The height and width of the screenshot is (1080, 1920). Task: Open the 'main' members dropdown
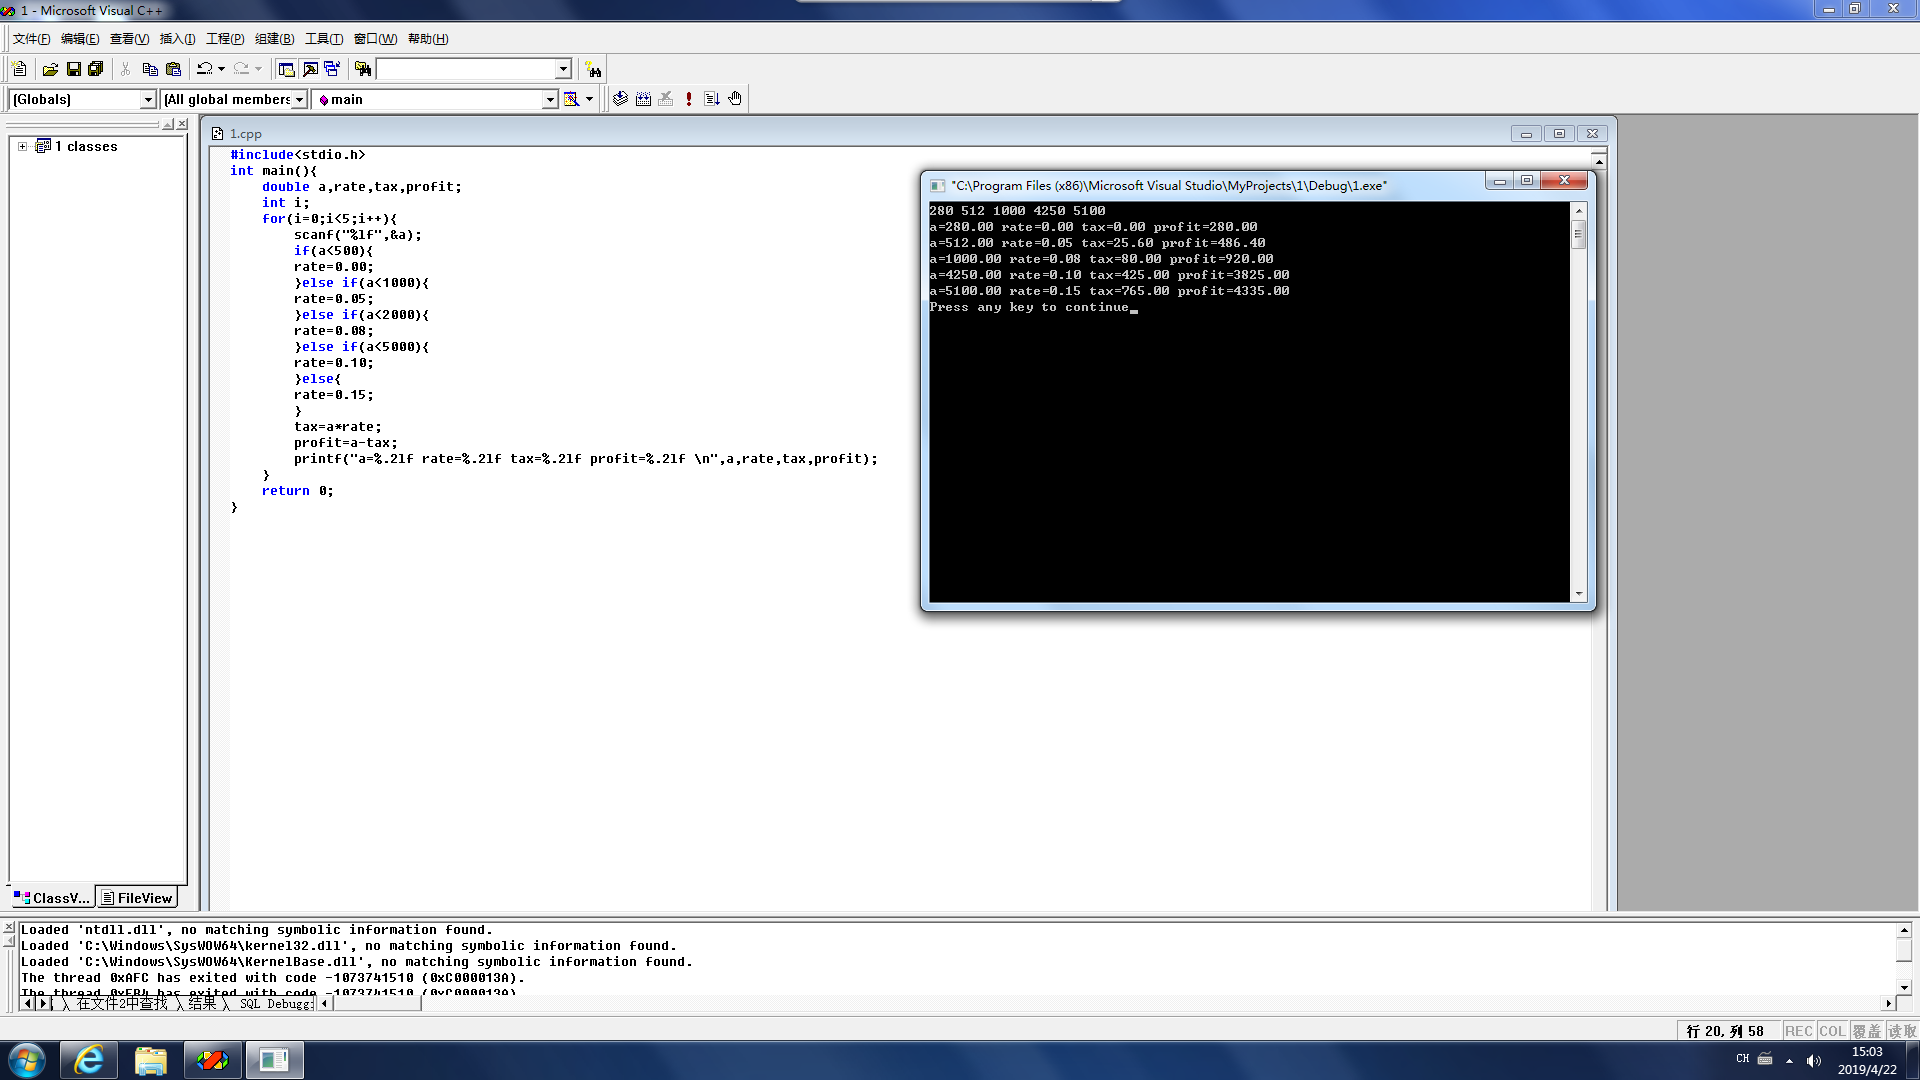[x=549, y=99]
